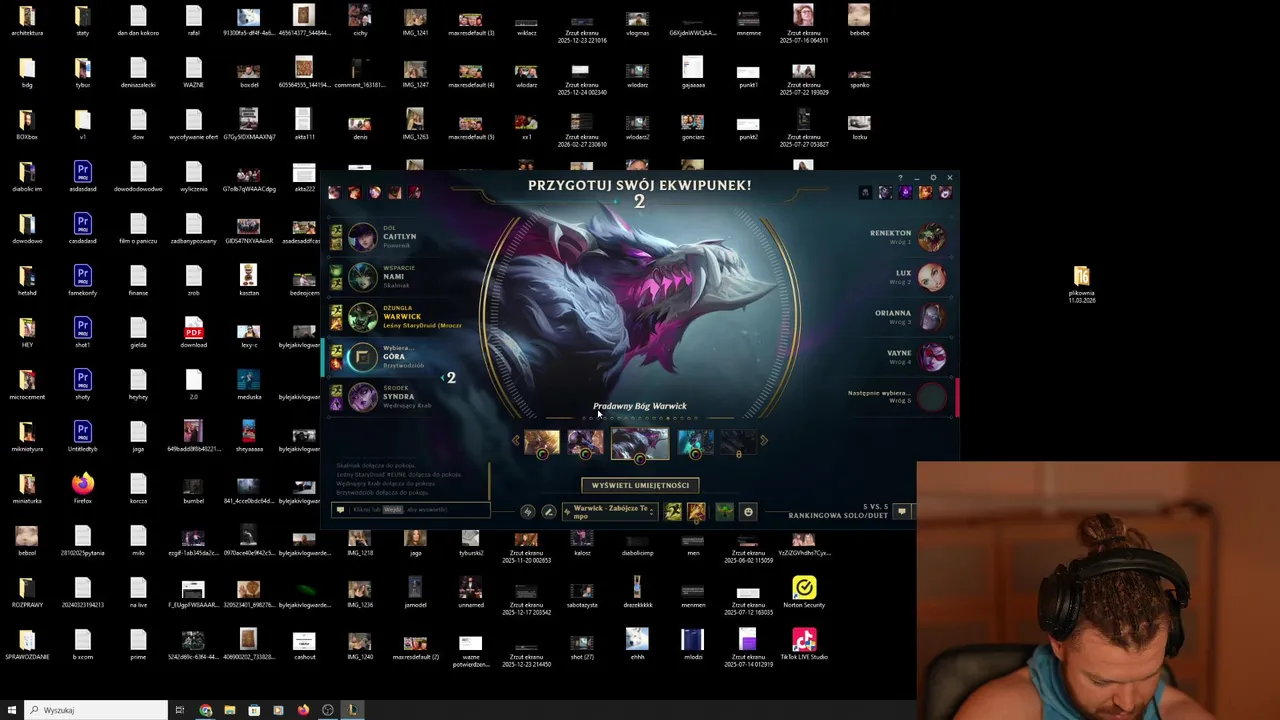Open League client settings gear
The image size is (1280, 720).
933,178
